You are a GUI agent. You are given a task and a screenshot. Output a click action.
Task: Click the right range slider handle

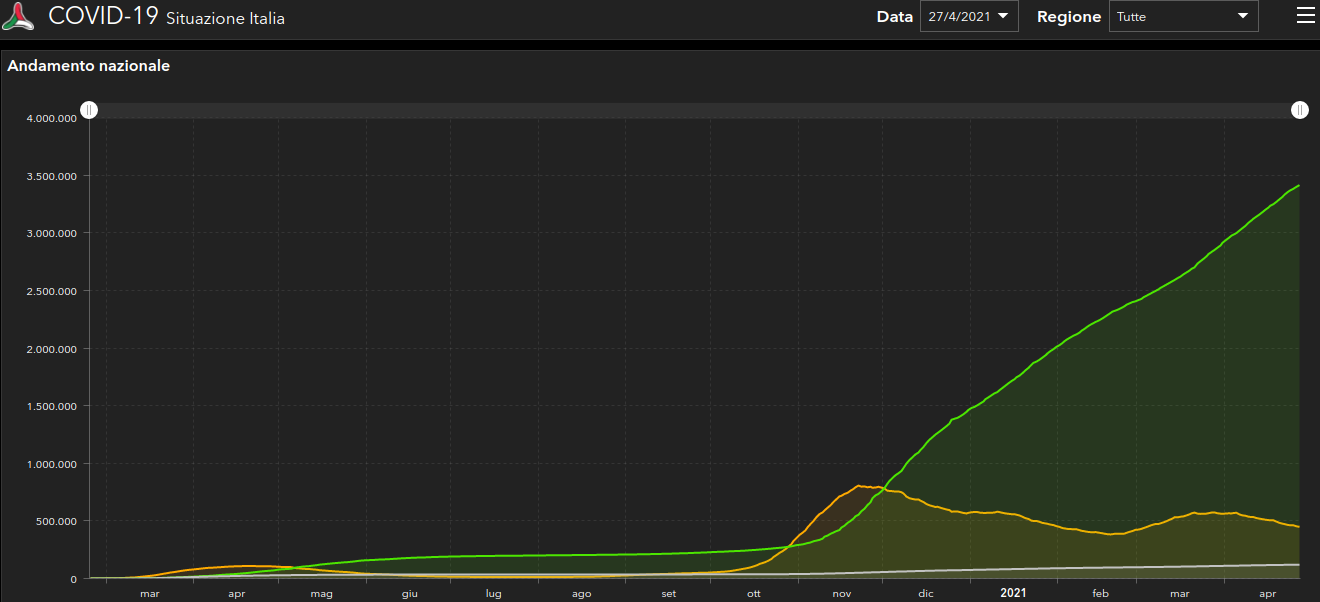(1299, 110)
